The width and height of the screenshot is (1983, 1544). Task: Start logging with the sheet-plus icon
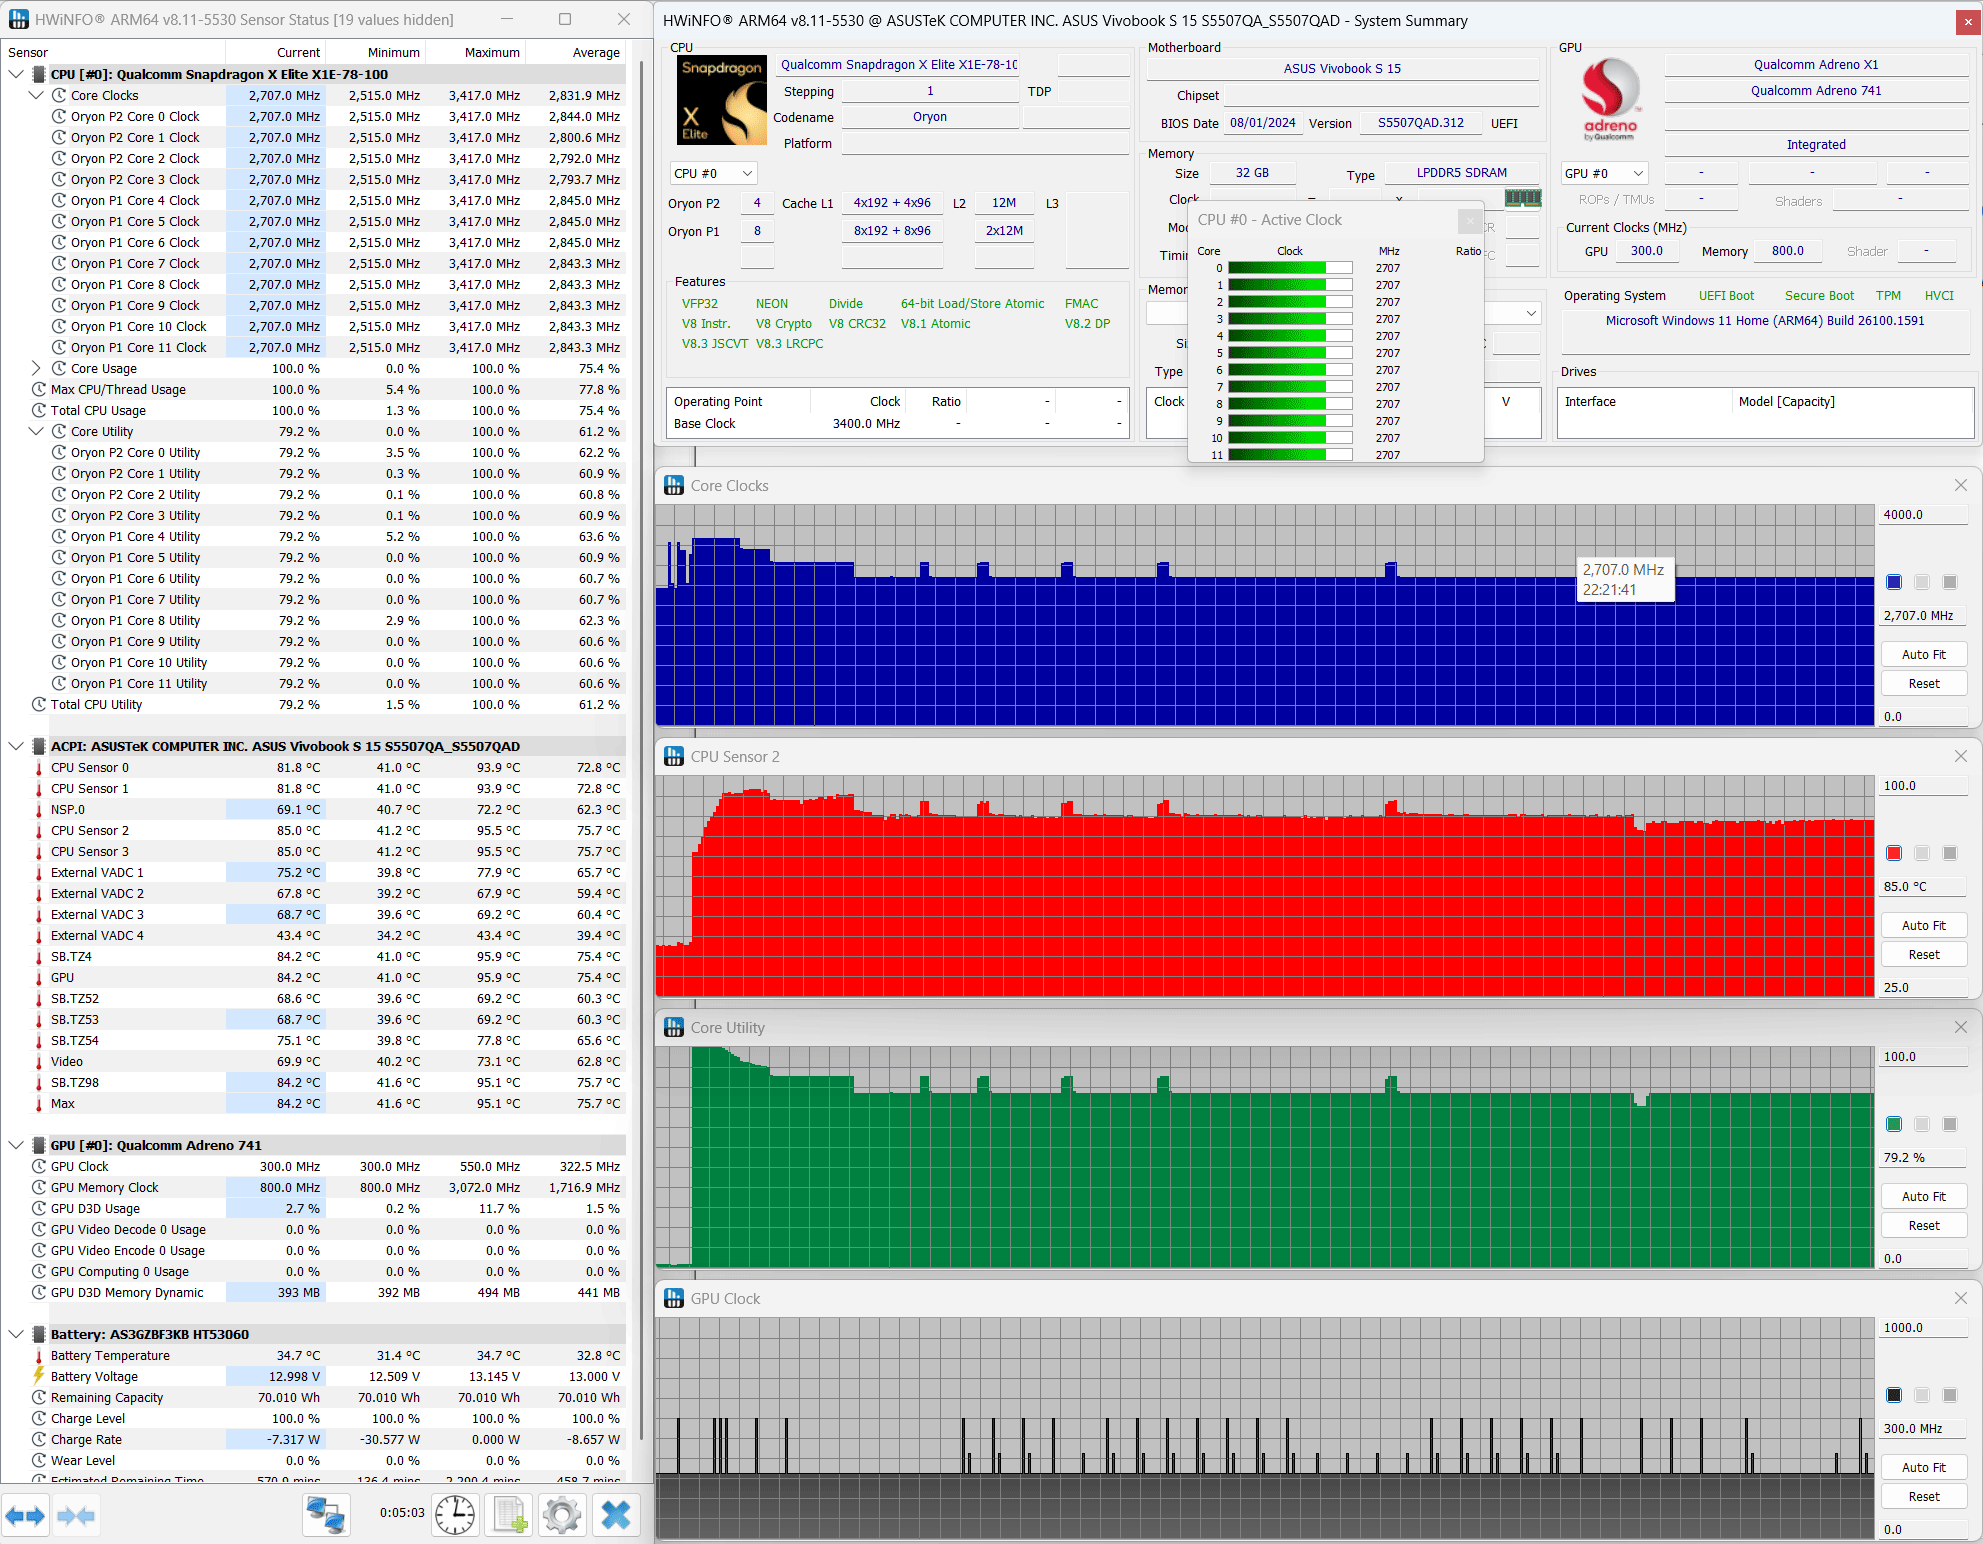[509, 1515]
